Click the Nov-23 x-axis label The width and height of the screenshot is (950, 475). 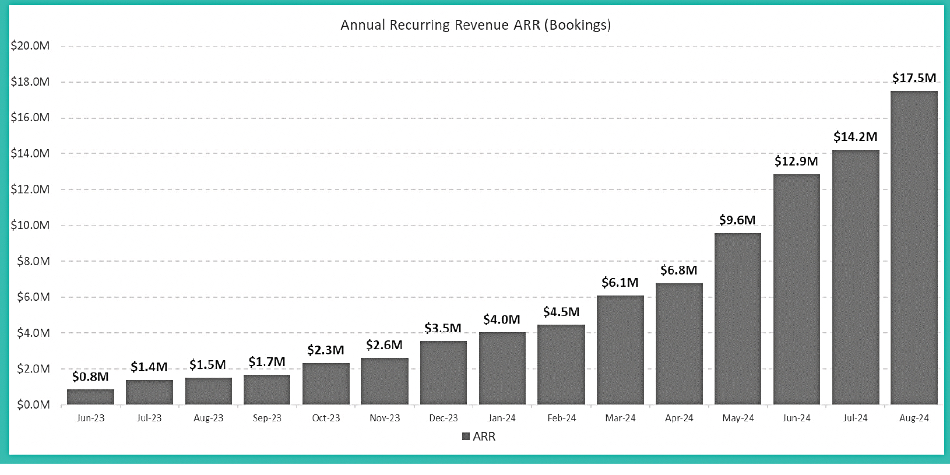(385, 417)
